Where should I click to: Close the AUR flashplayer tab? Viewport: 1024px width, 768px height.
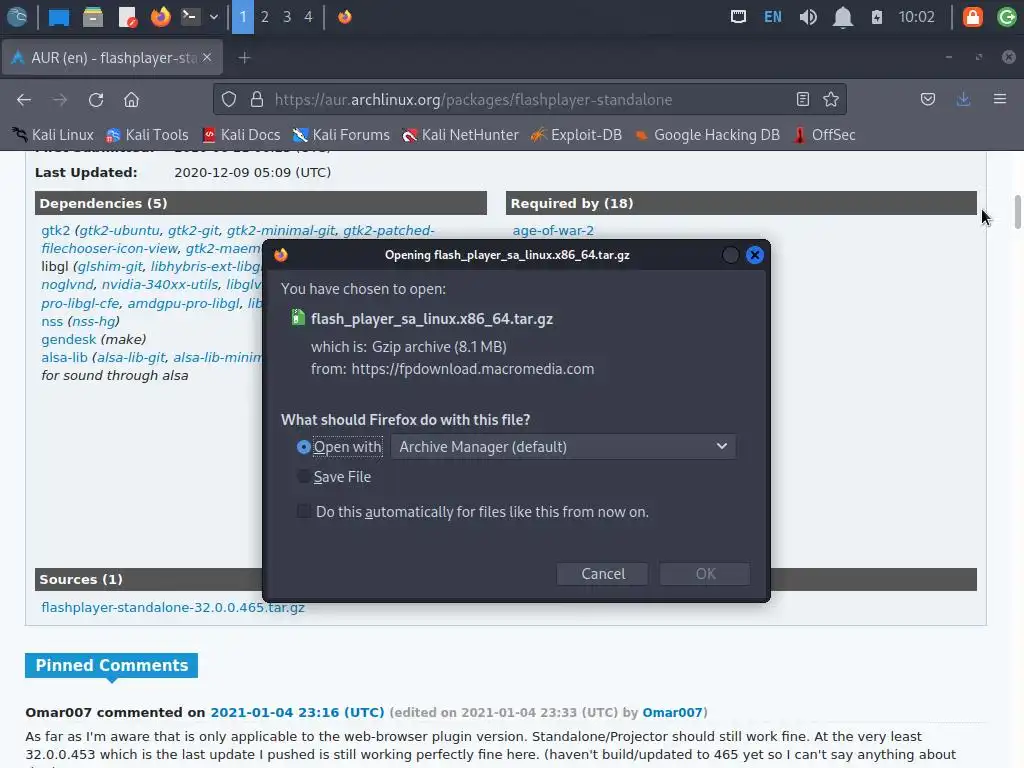point(207,57)
